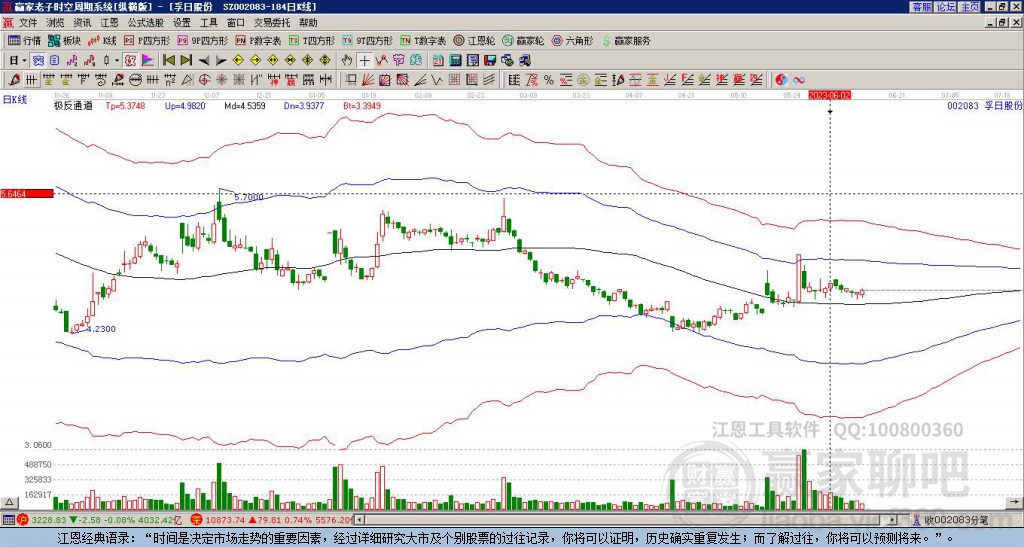Viewport: 1024px width, 548px height.
Task: Open the calculator icon
Action: tap(455, 61)
